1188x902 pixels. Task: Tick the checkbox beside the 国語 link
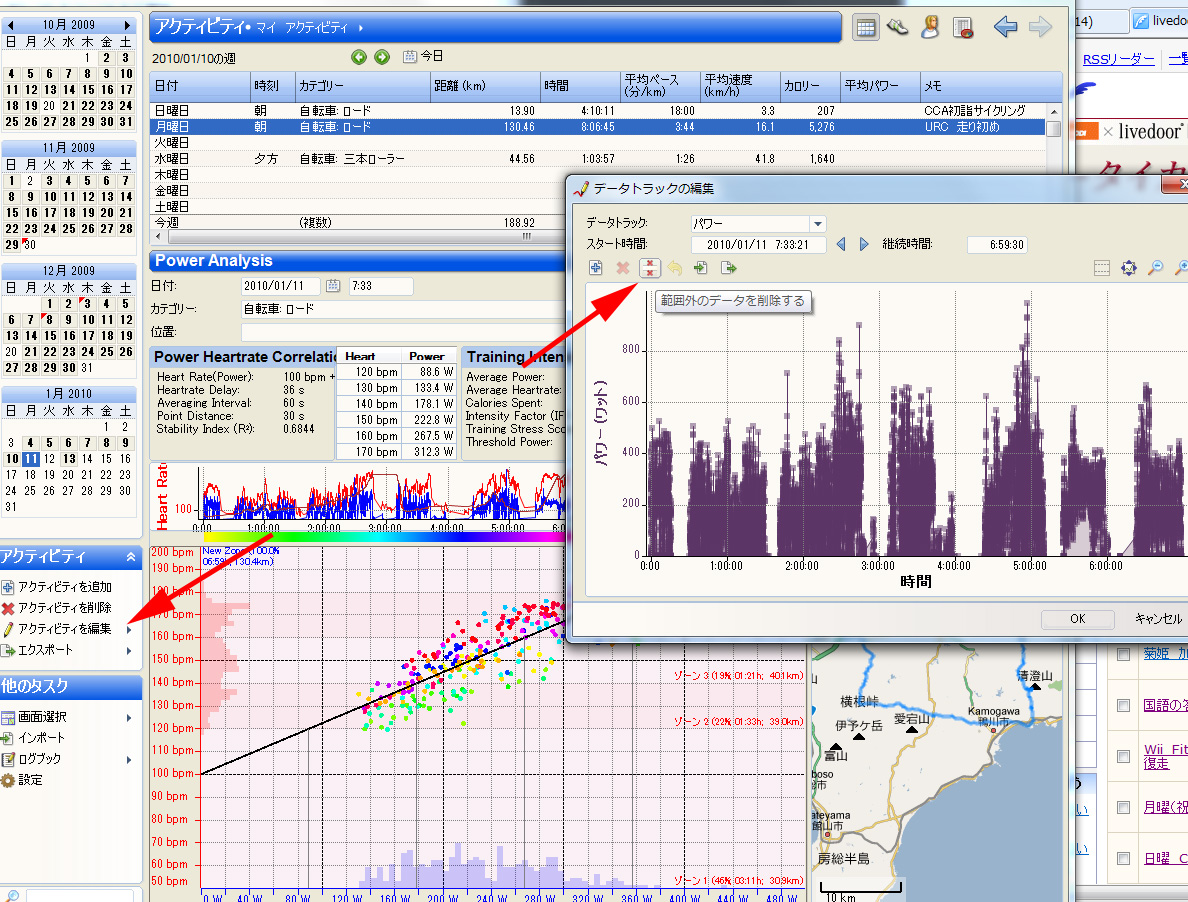[x=1124, y=705]
